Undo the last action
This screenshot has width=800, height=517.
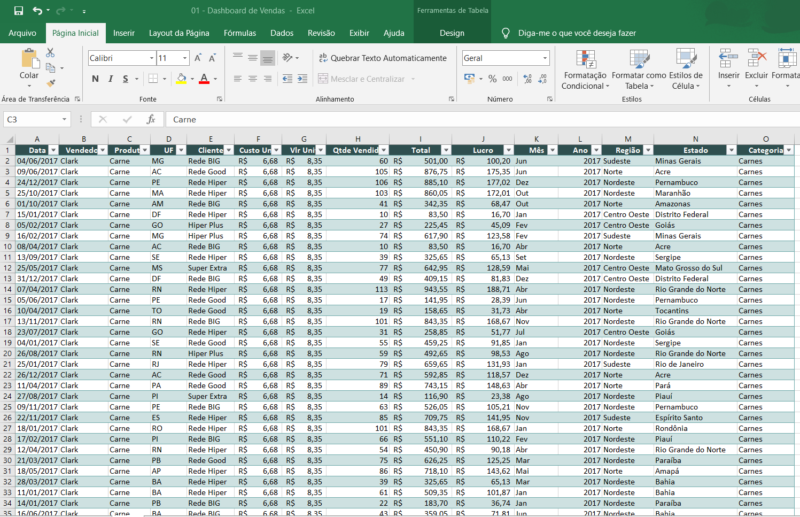[x=37, y=10]
